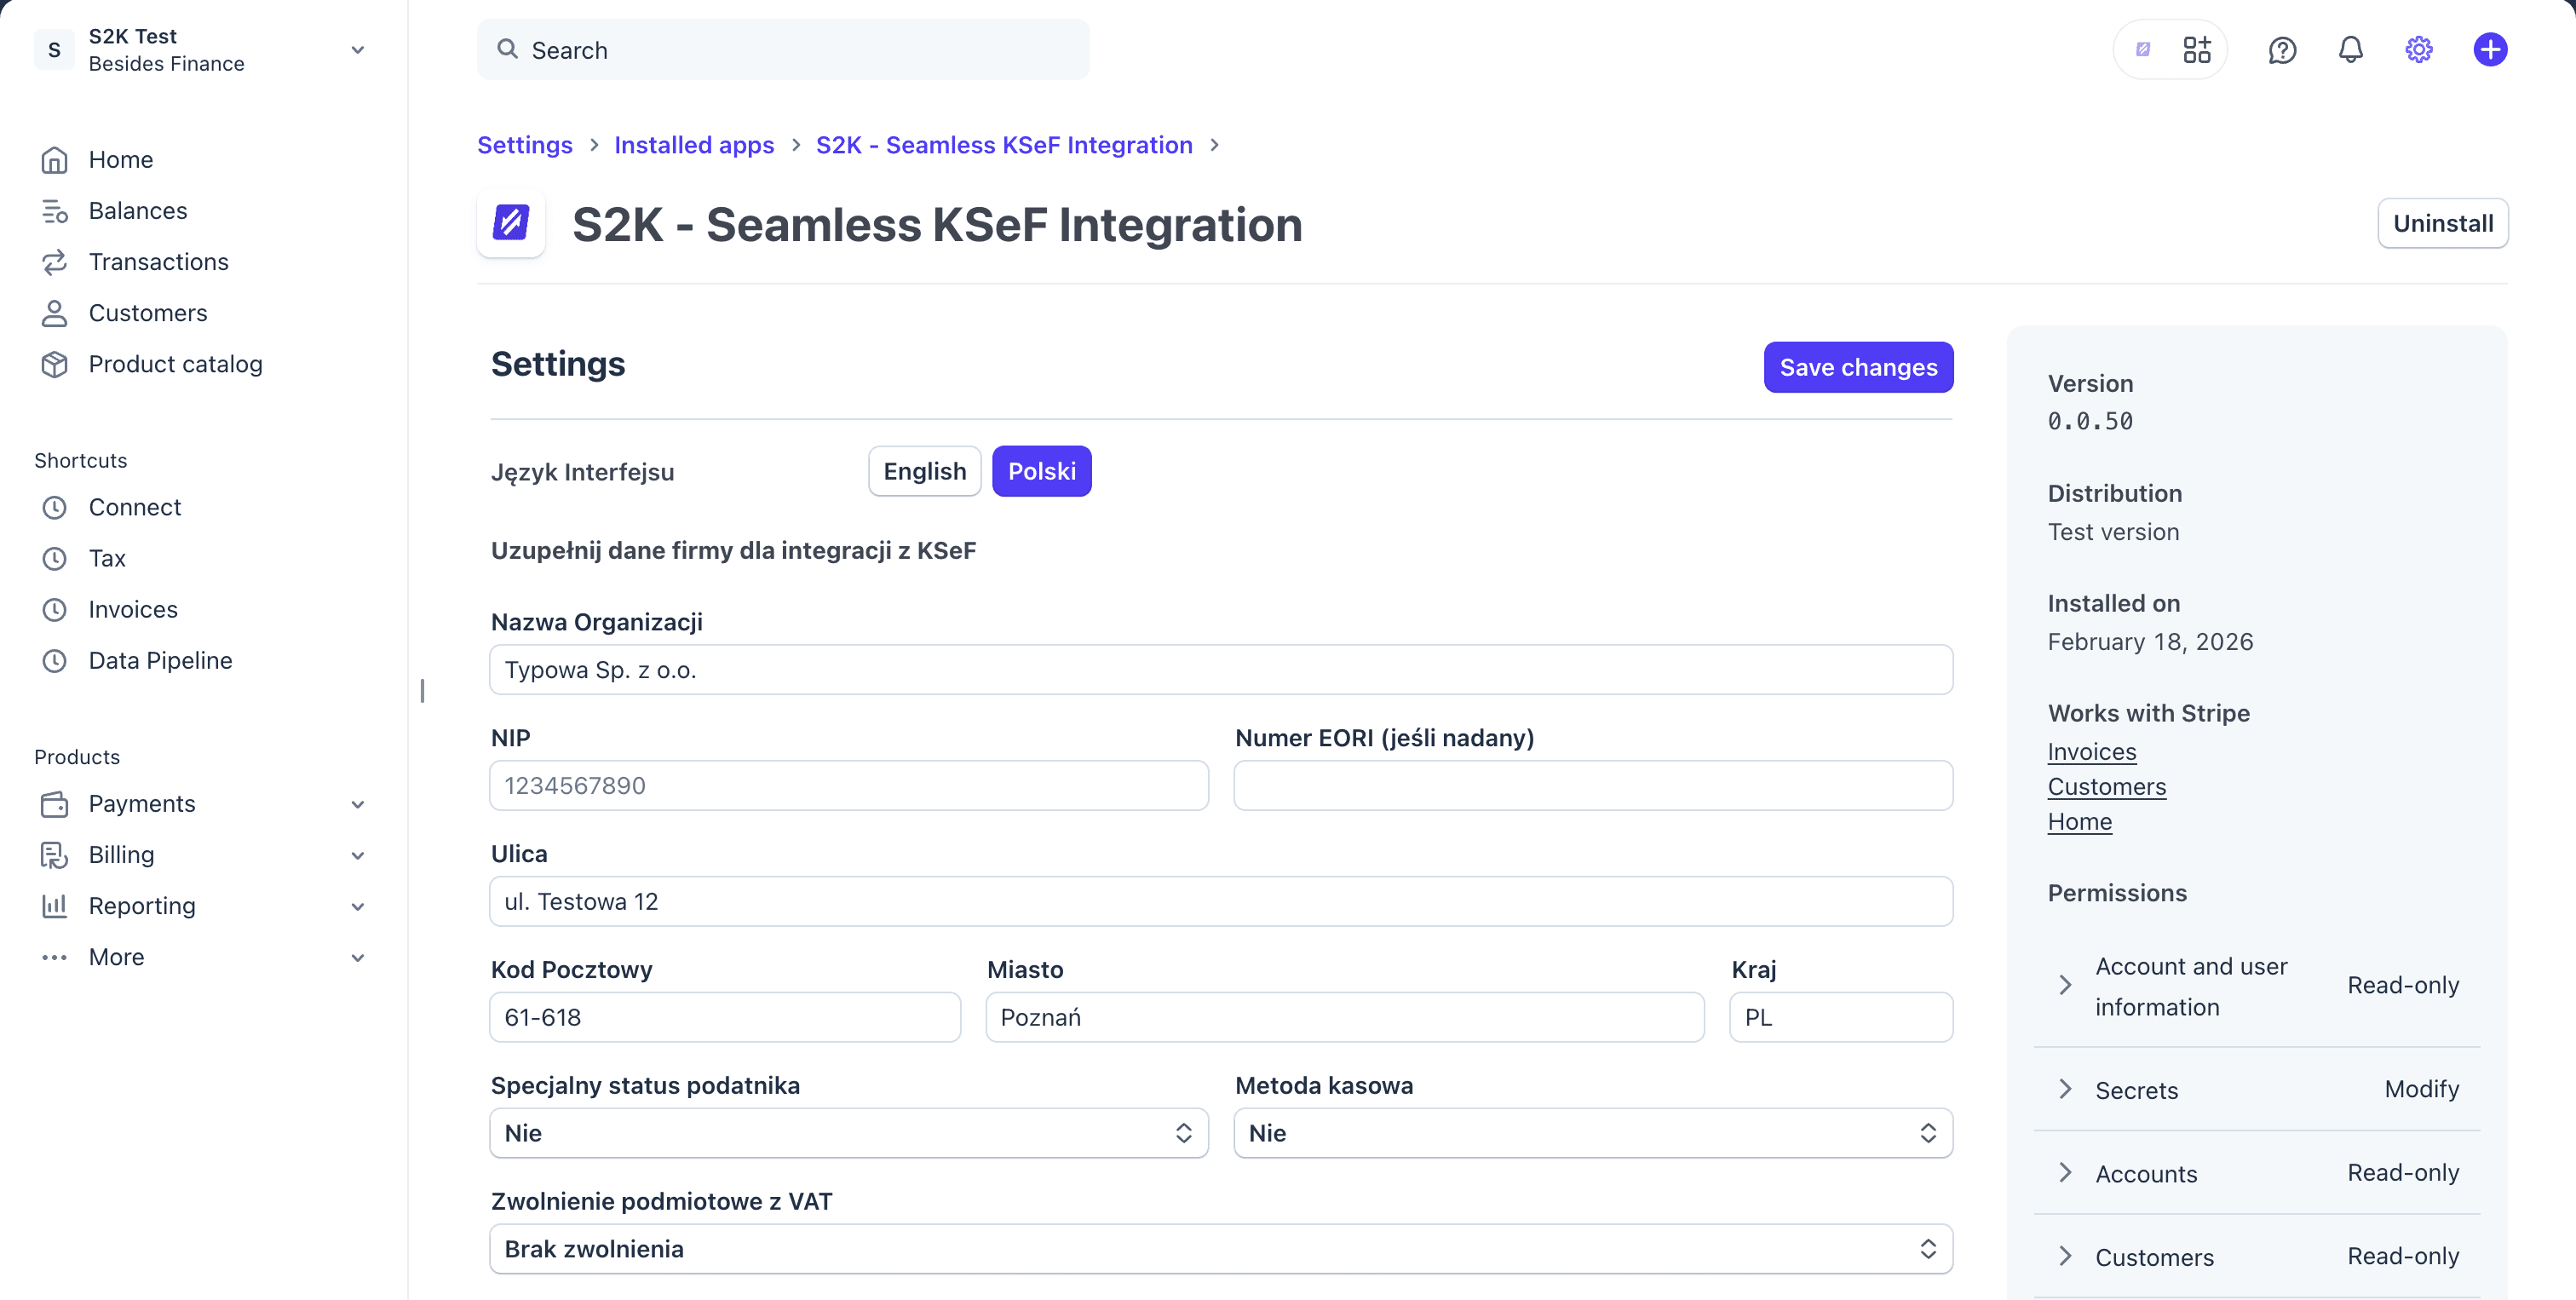
Task: Click the Customers person icon
Action: tap(54, 313)
